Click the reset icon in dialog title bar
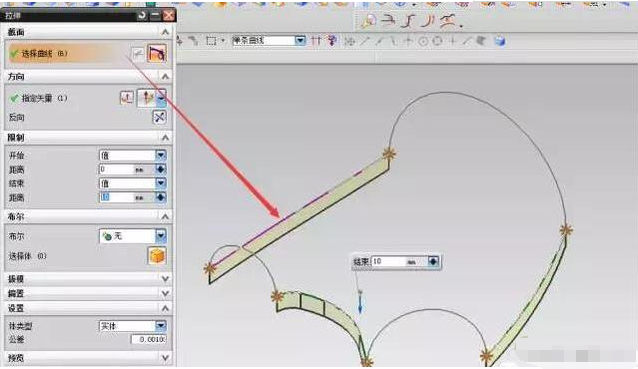Screen dimensions: 638x369 142,15
